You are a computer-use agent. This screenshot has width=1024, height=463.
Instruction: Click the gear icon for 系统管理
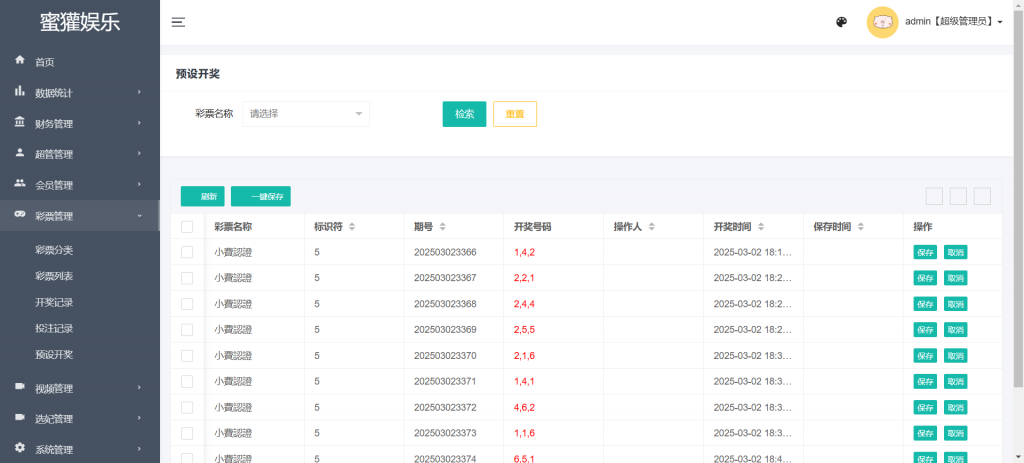pyautogui.click(x=20, y=449)
